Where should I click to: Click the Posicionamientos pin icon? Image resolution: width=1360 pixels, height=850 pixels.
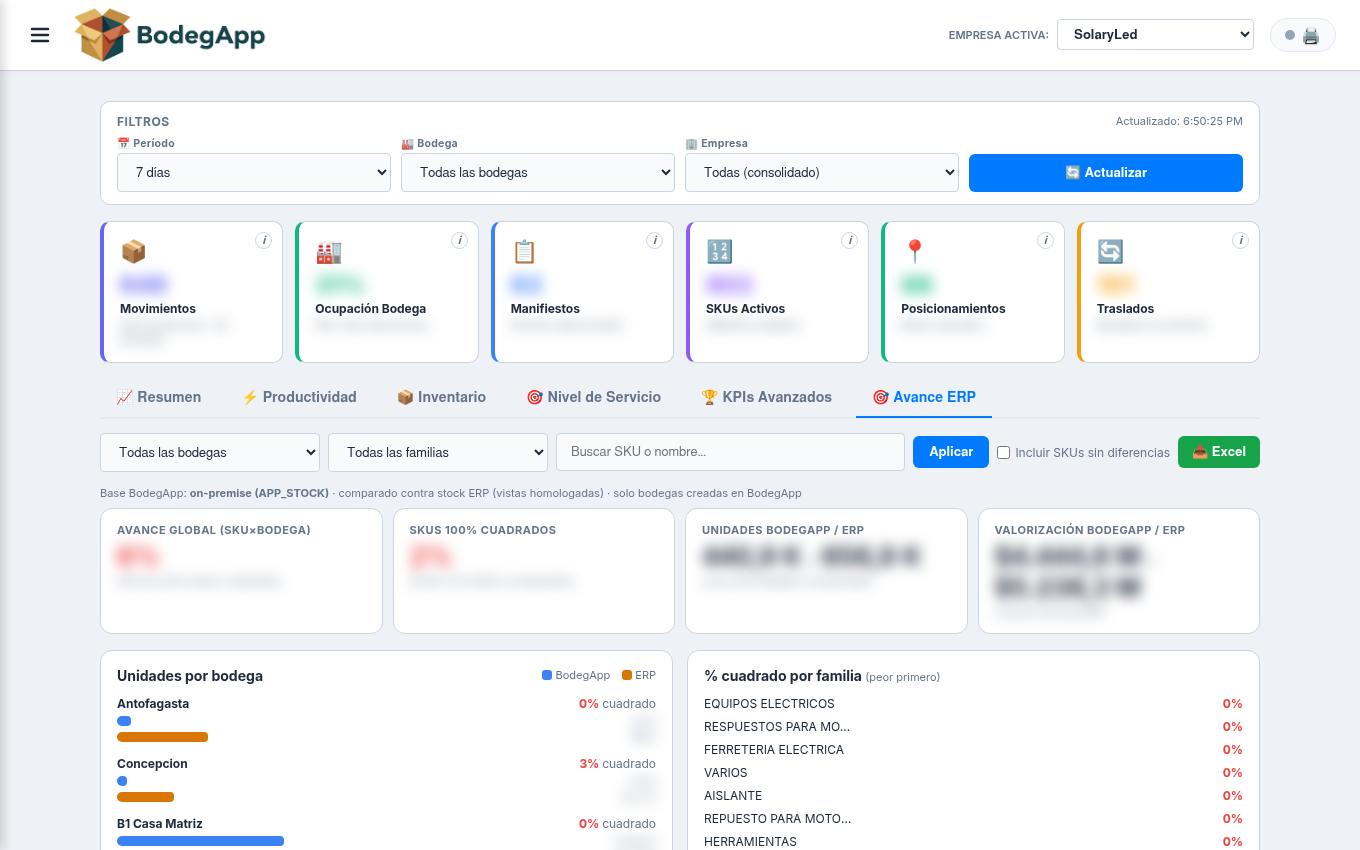pyautogui.click(x=914, y=251)
